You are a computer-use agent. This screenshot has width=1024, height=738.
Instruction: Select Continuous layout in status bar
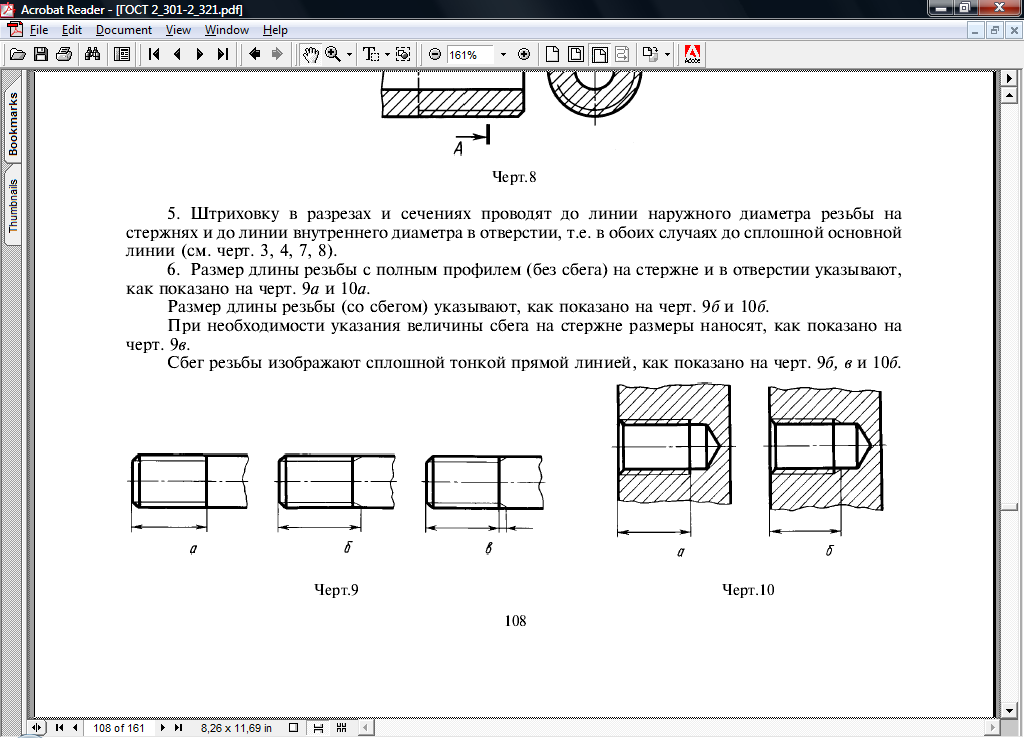click(318, 728)
